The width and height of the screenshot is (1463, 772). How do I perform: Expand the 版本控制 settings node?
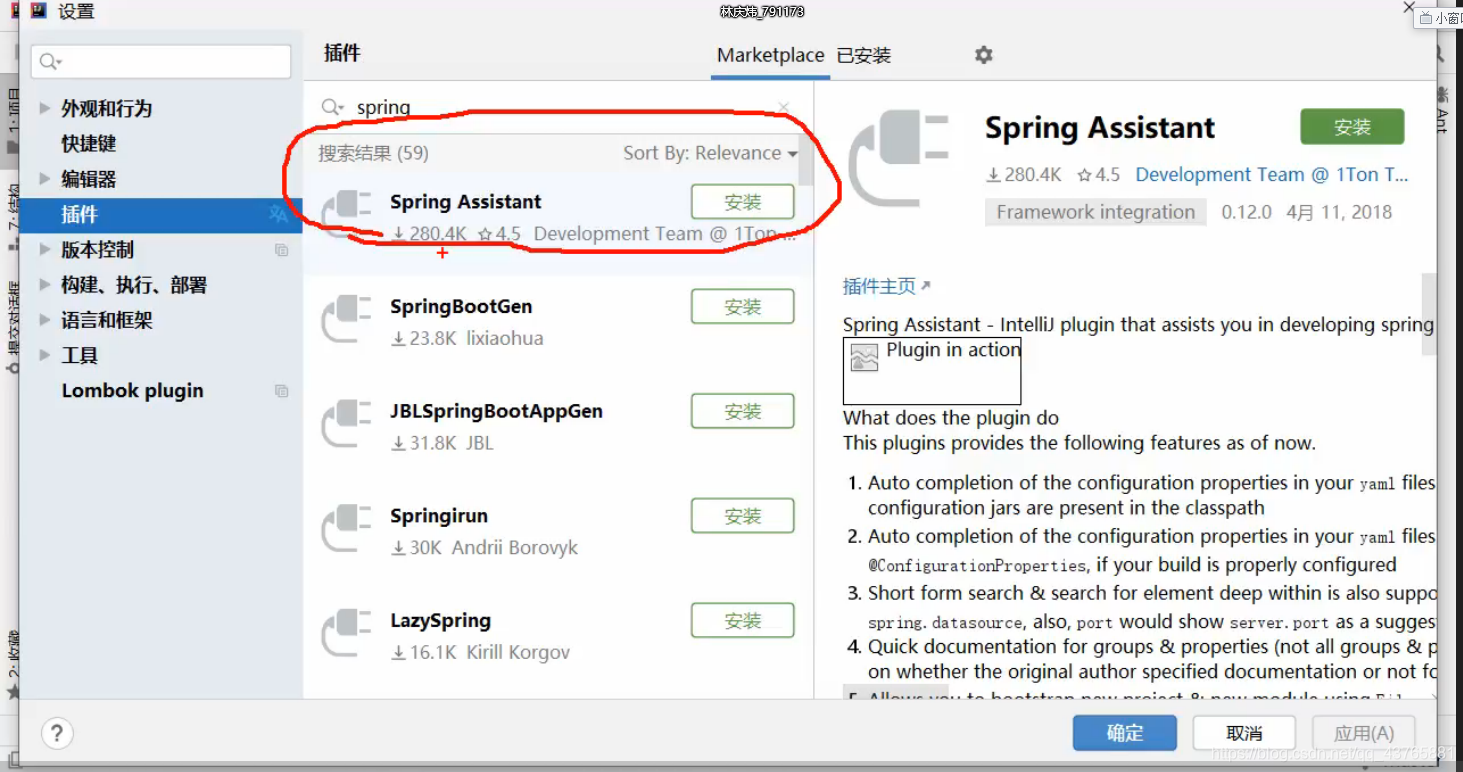[x=44, y=250]
